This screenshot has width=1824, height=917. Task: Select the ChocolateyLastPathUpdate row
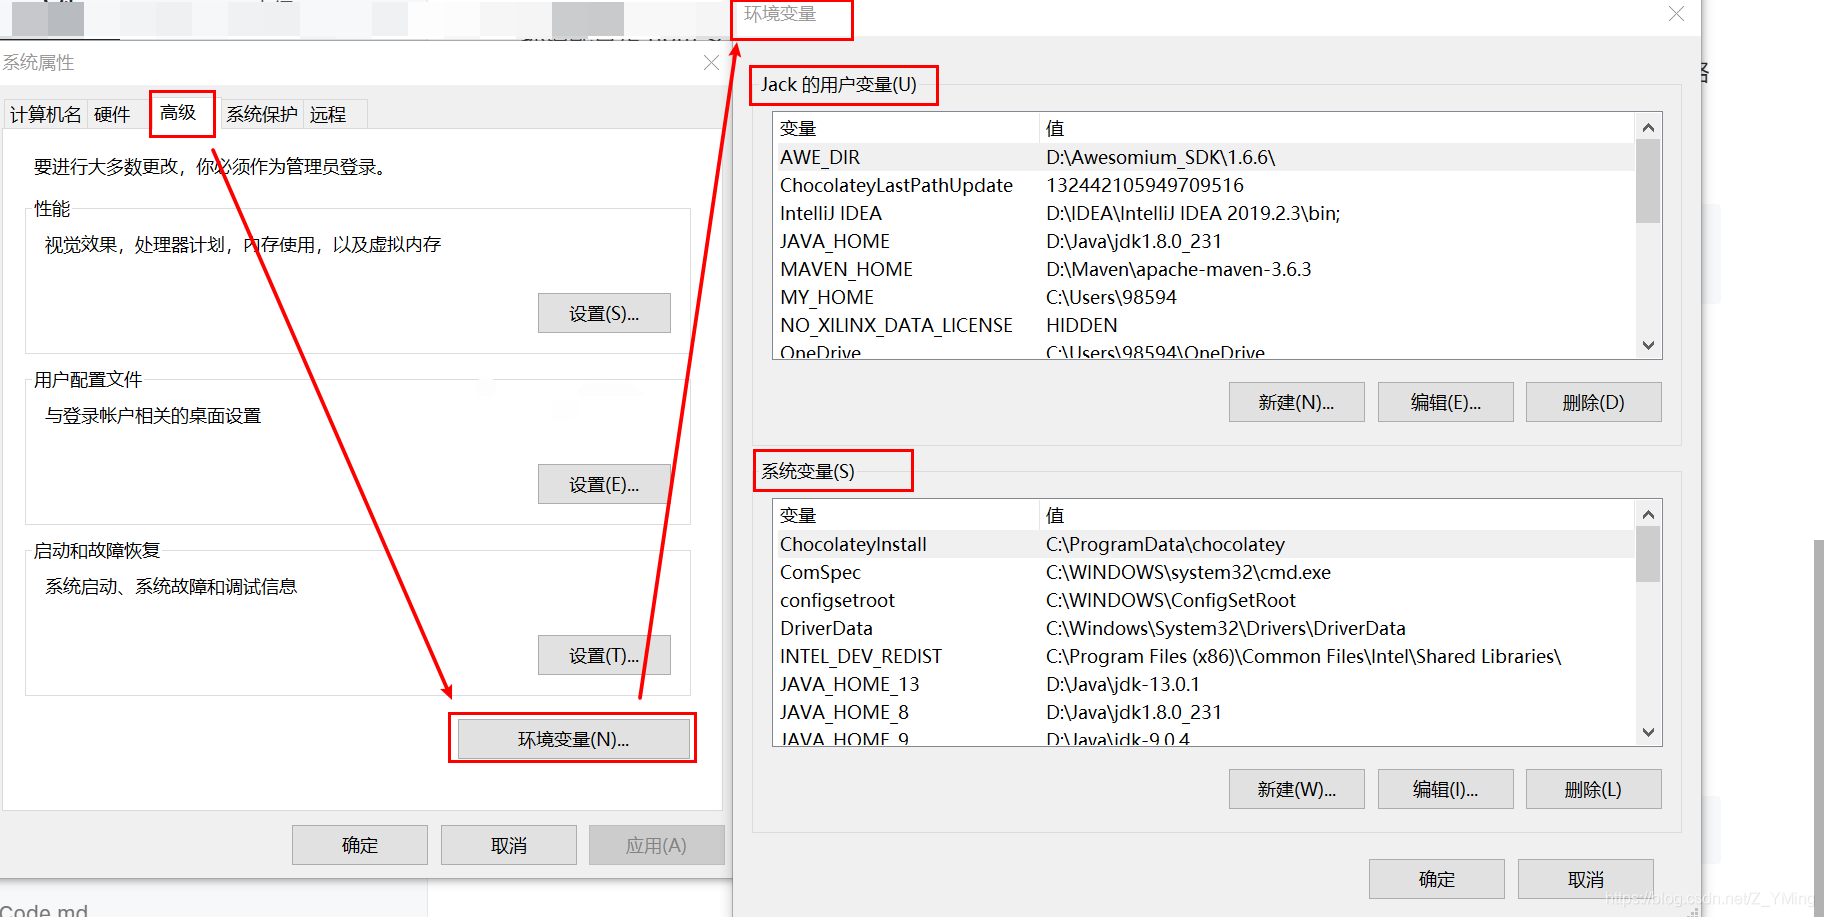1205,185
